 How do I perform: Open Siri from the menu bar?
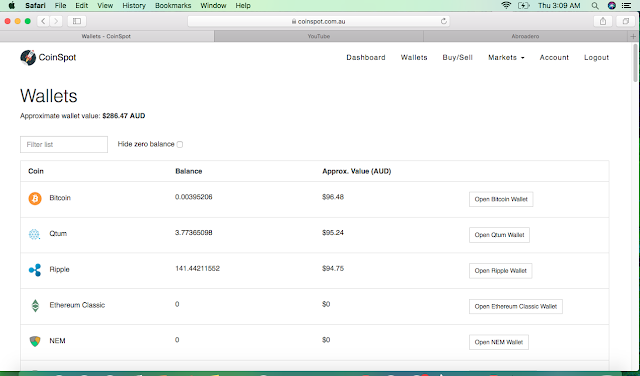click(611, 6)
